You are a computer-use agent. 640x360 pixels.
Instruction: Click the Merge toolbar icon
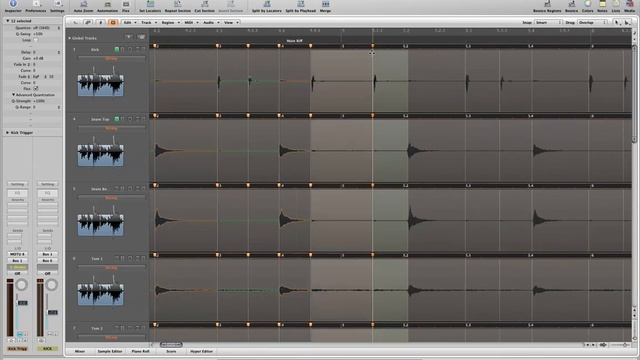[325, 4]
